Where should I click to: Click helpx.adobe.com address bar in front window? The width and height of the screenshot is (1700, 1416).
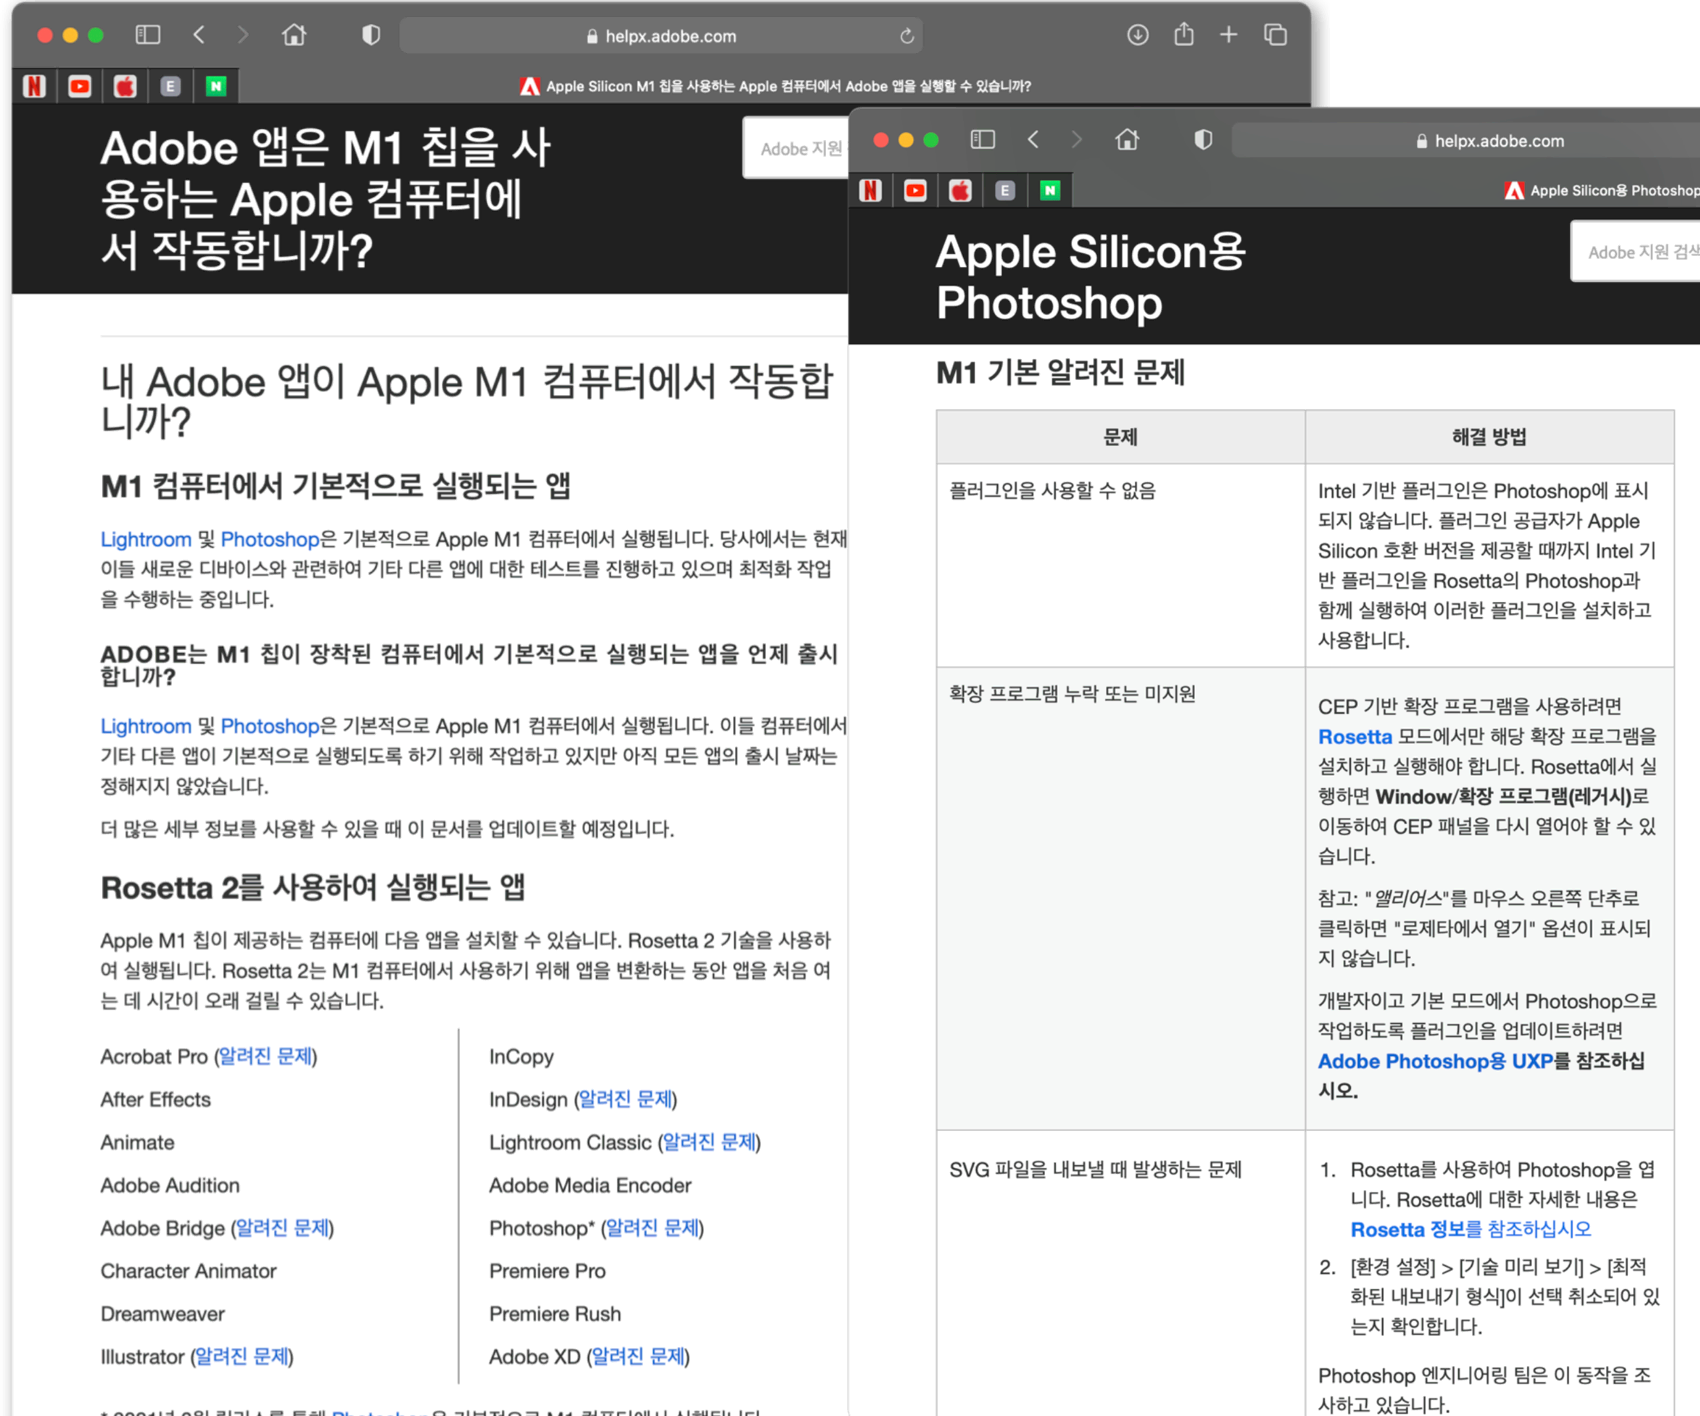[1466, 141]
